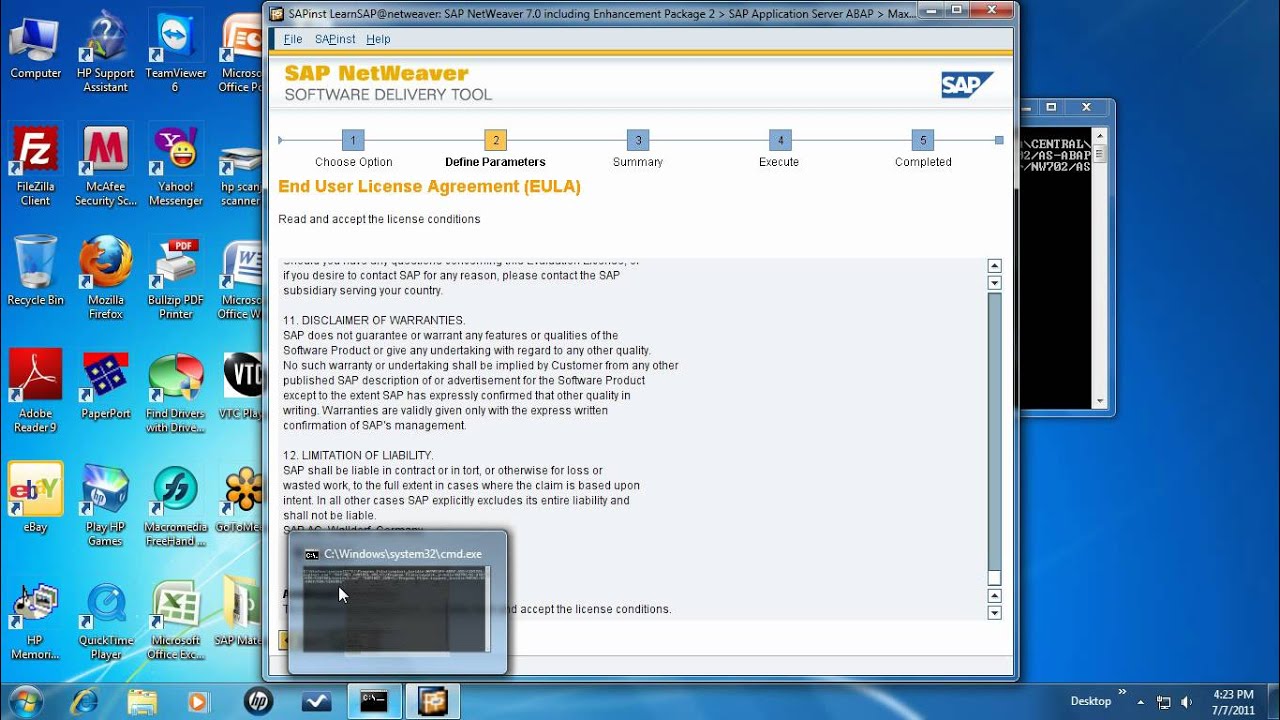Viewport: 1280px width, 720px height.
Task: Open the Computer desktop icon
Action: 35,48
